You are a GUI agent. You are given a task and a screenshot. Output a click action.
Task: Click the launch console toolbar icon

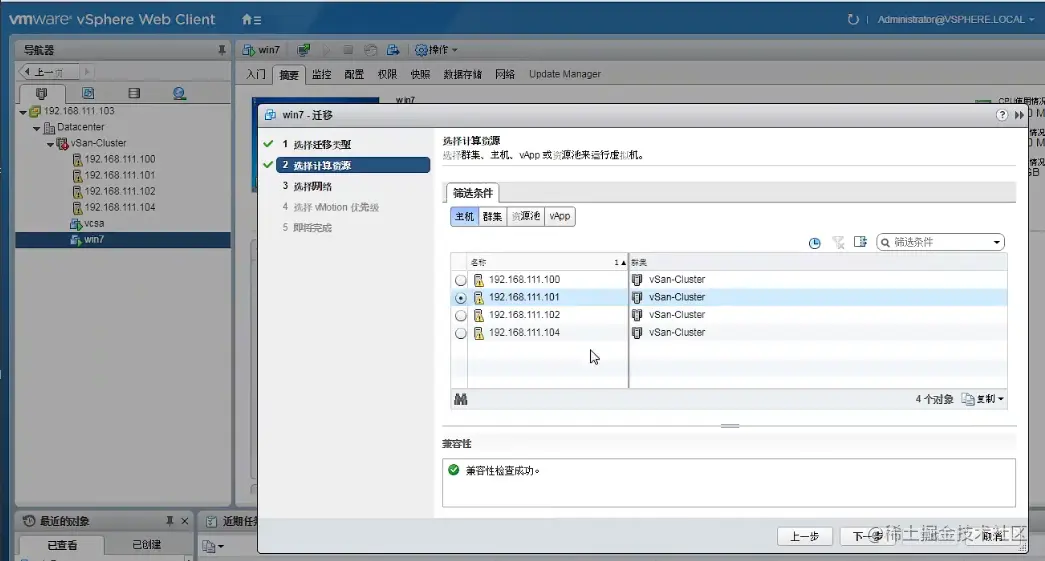[303, 50]
